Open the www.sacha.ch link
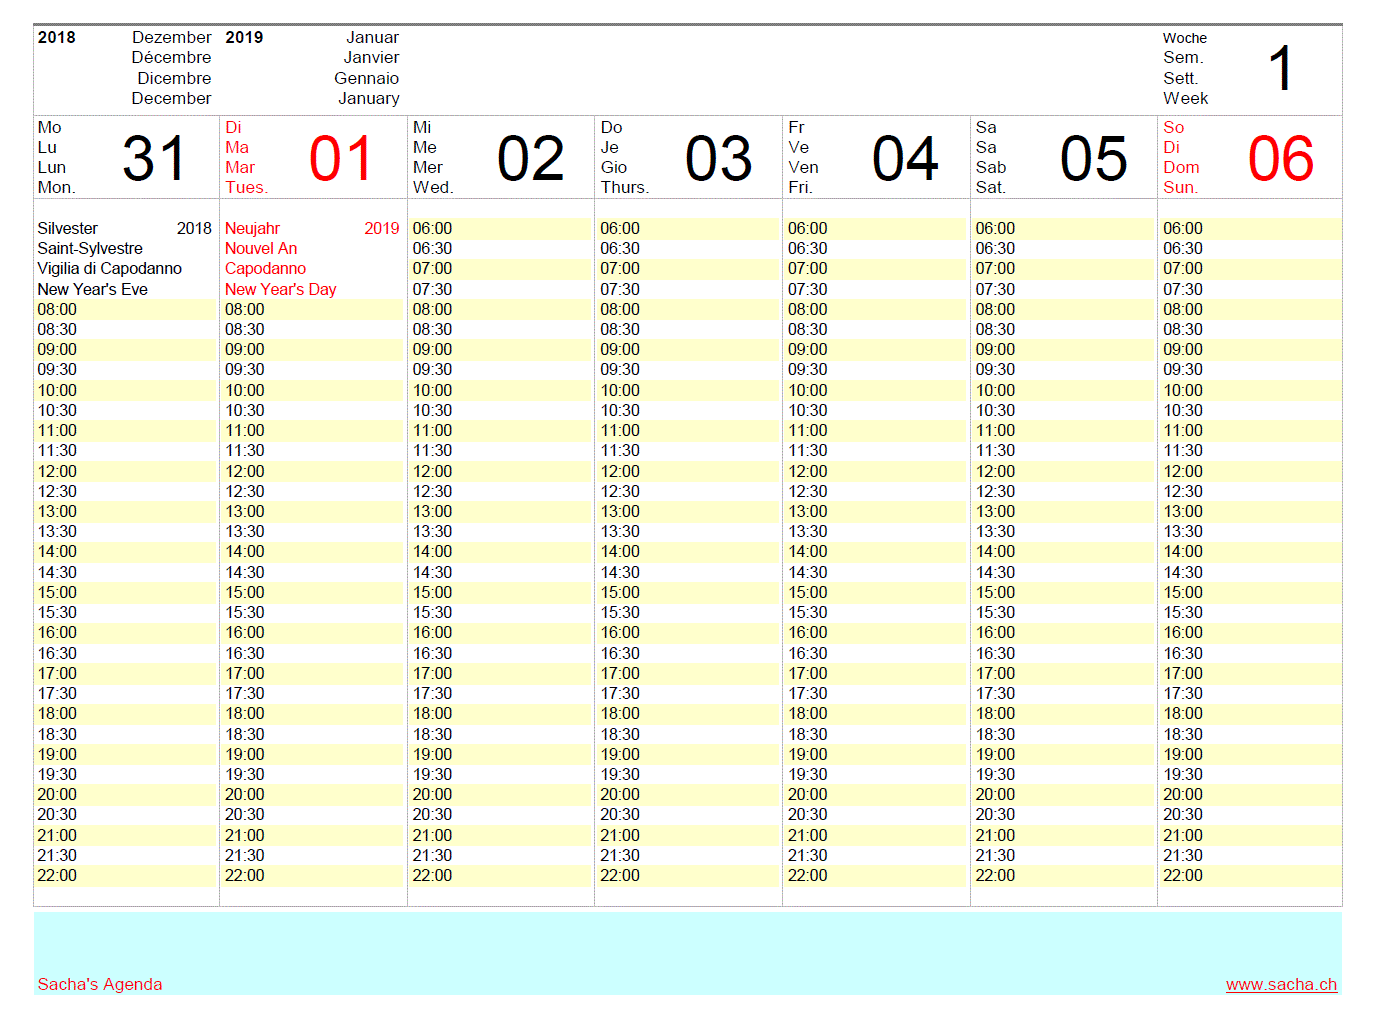The width and height of the screenshot is (1377, 1016). point(1281,984)
